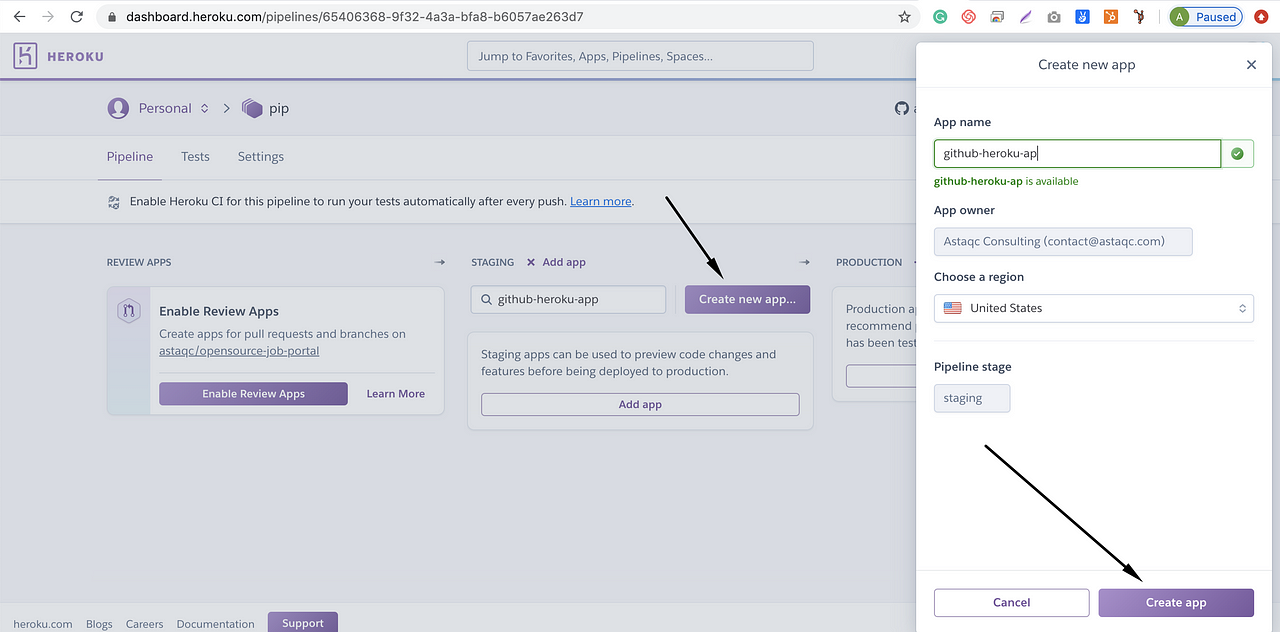Screen dimensions: 1280x632
Task: Open the Paused profile button
Action: click(x=1206, y=17)
